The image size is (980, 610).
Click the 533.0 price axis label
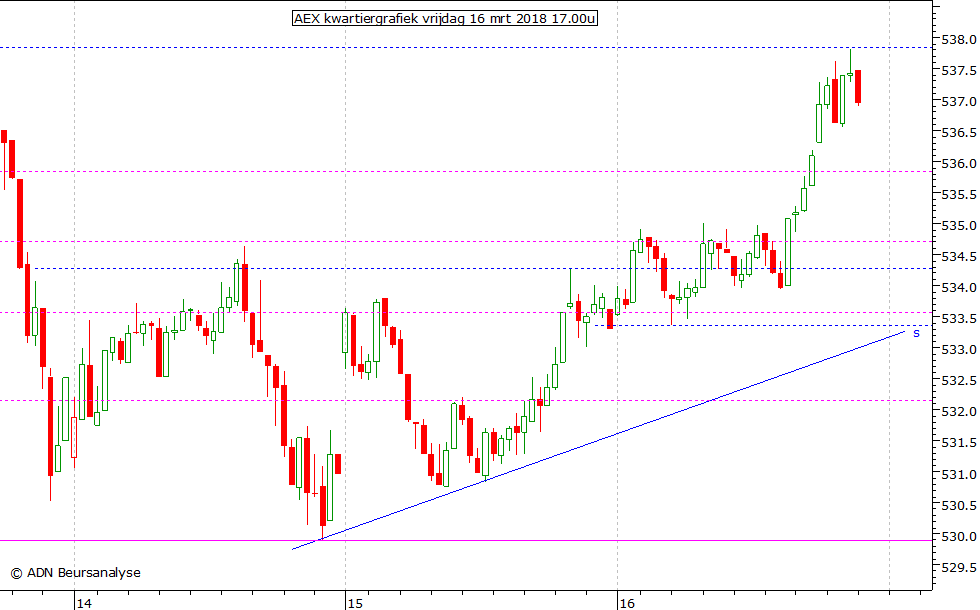(x=959, y=349)
